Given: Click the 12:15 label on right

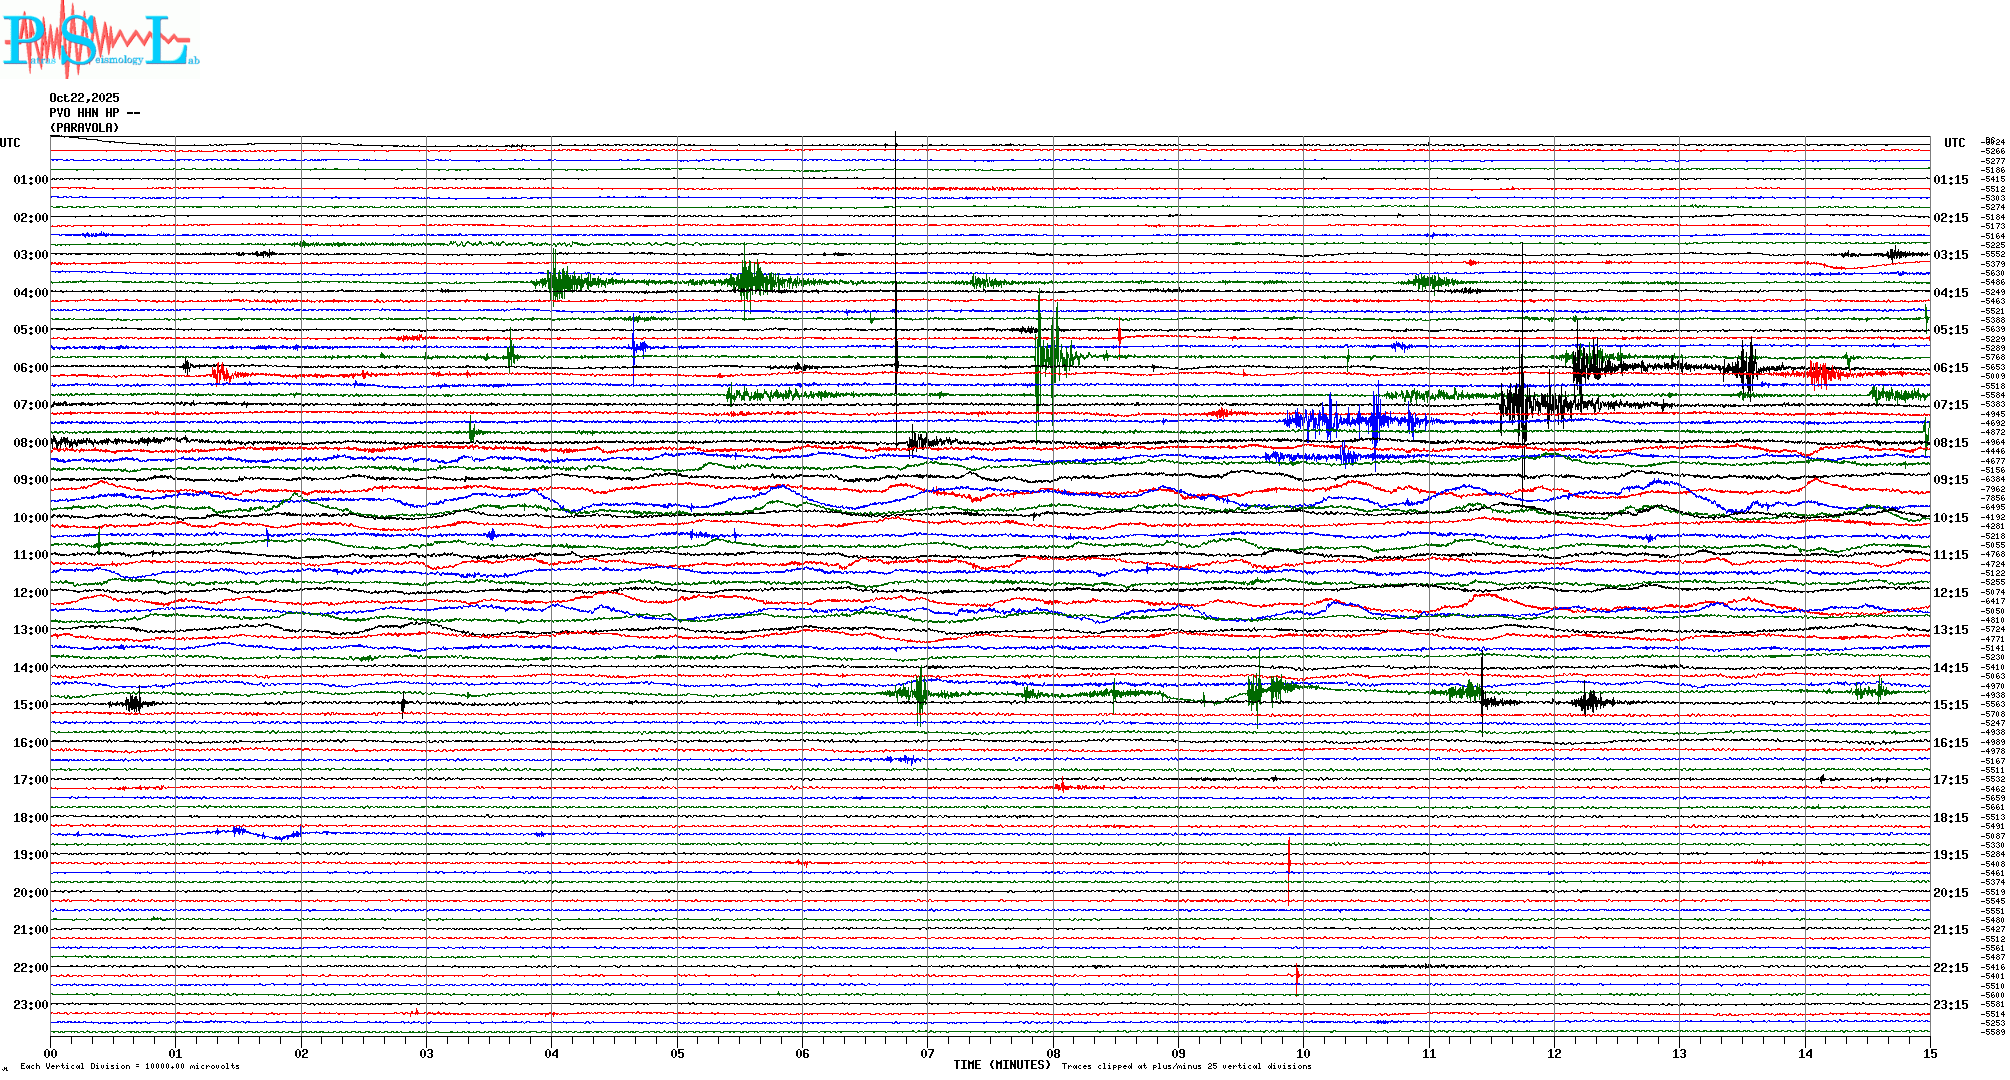Looking at the screenshot, I should point(1950,593).
